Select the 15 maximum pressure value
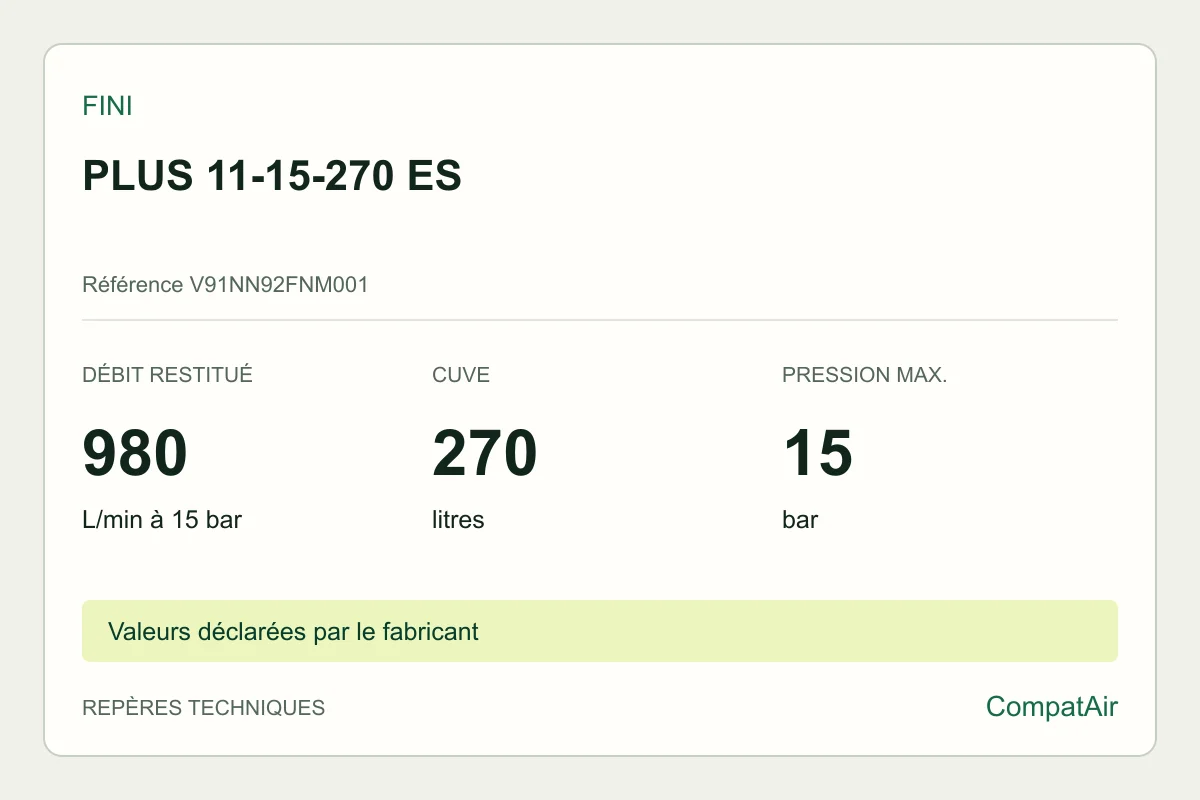This screenshot has width=1200, height=800. (x=817, y=453)
